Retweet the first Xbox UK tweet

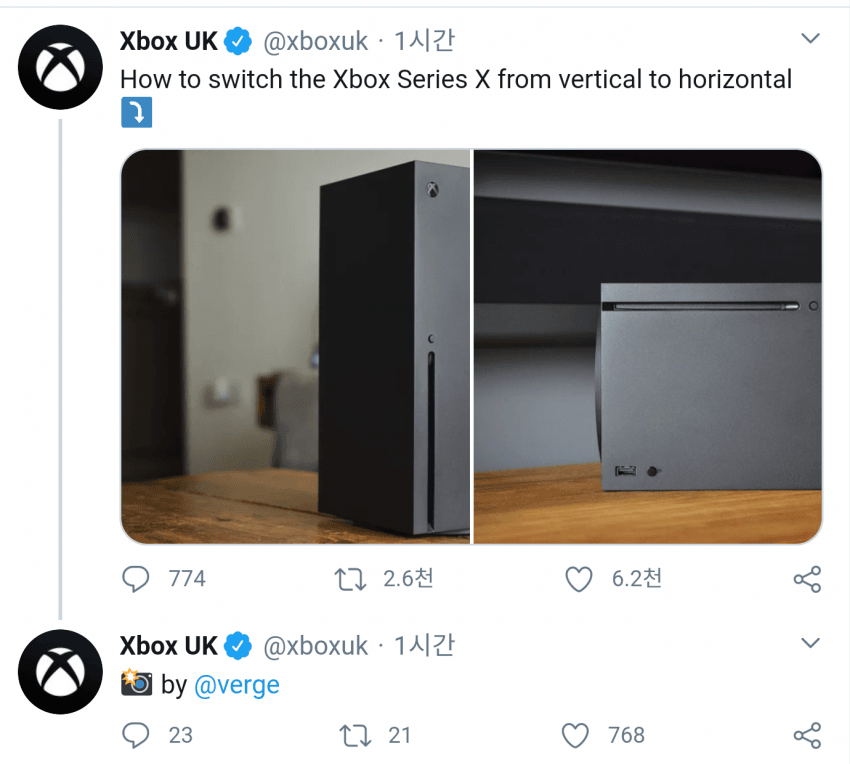click(350, 578)
